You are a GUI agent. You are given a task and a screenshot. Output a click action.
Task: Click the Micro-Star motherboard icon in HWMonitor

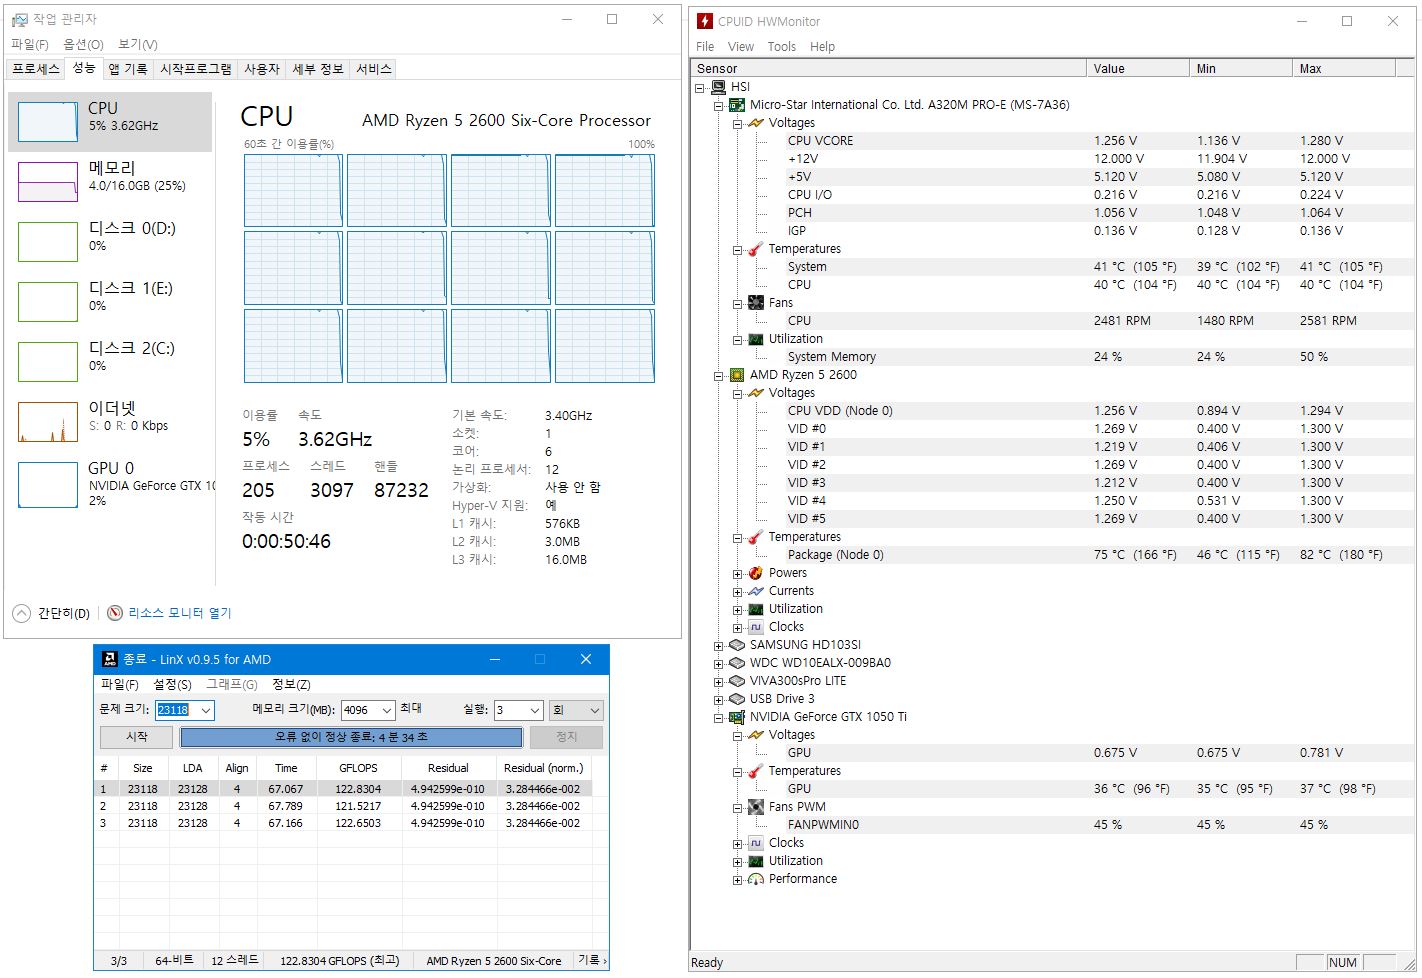(x=737, y=105)
